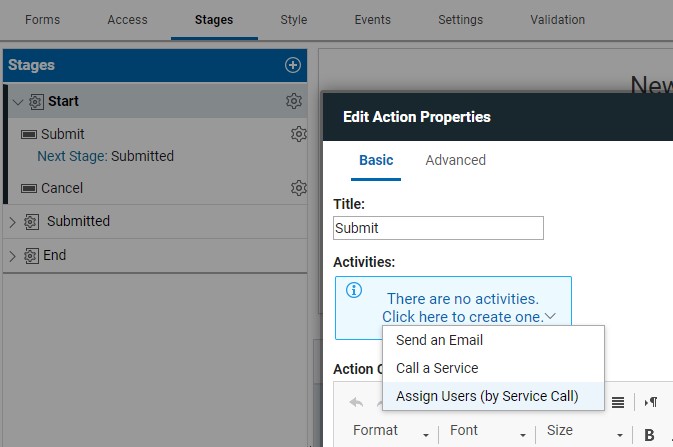Collapse the Start stage

(18, 102)
